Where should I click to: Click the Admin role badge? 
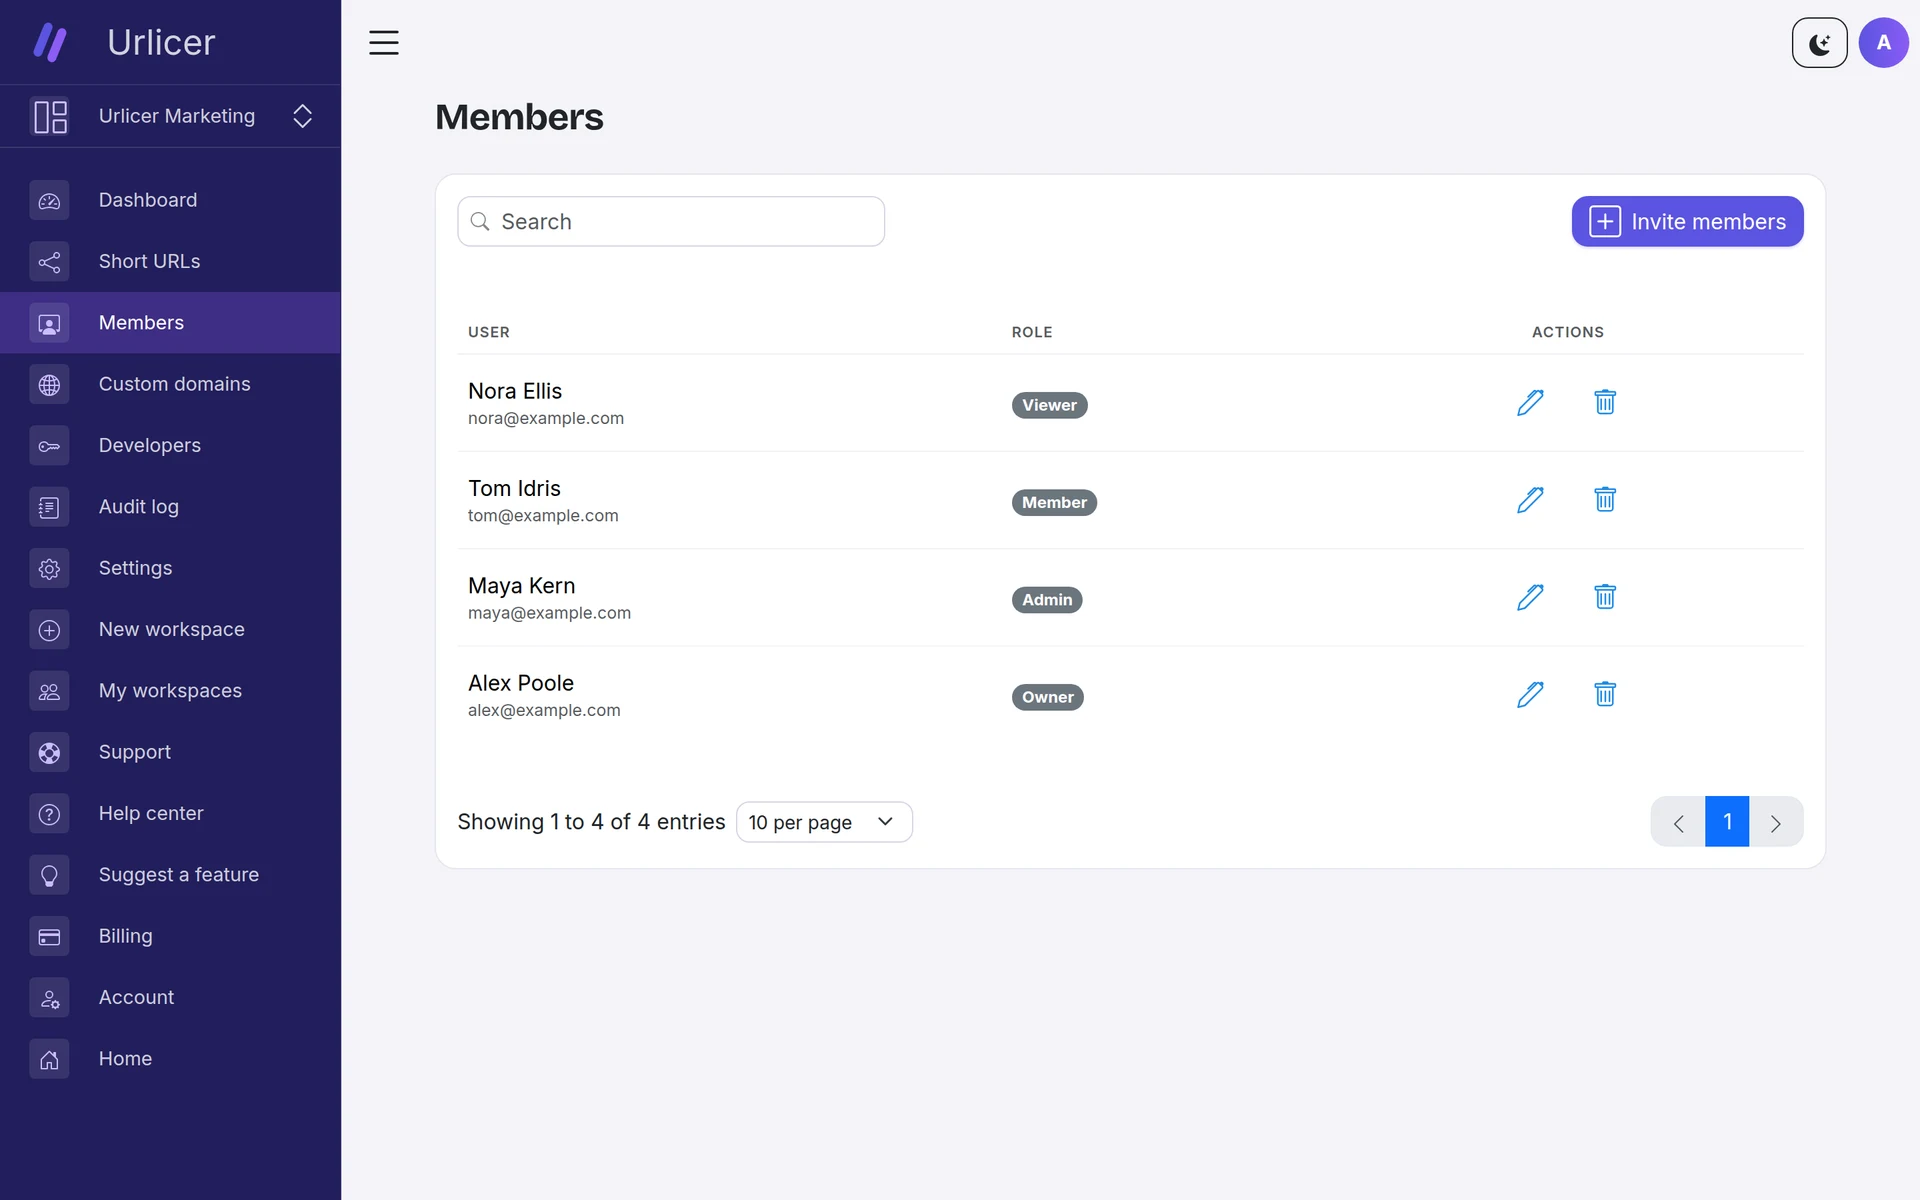pos(1047,600)
